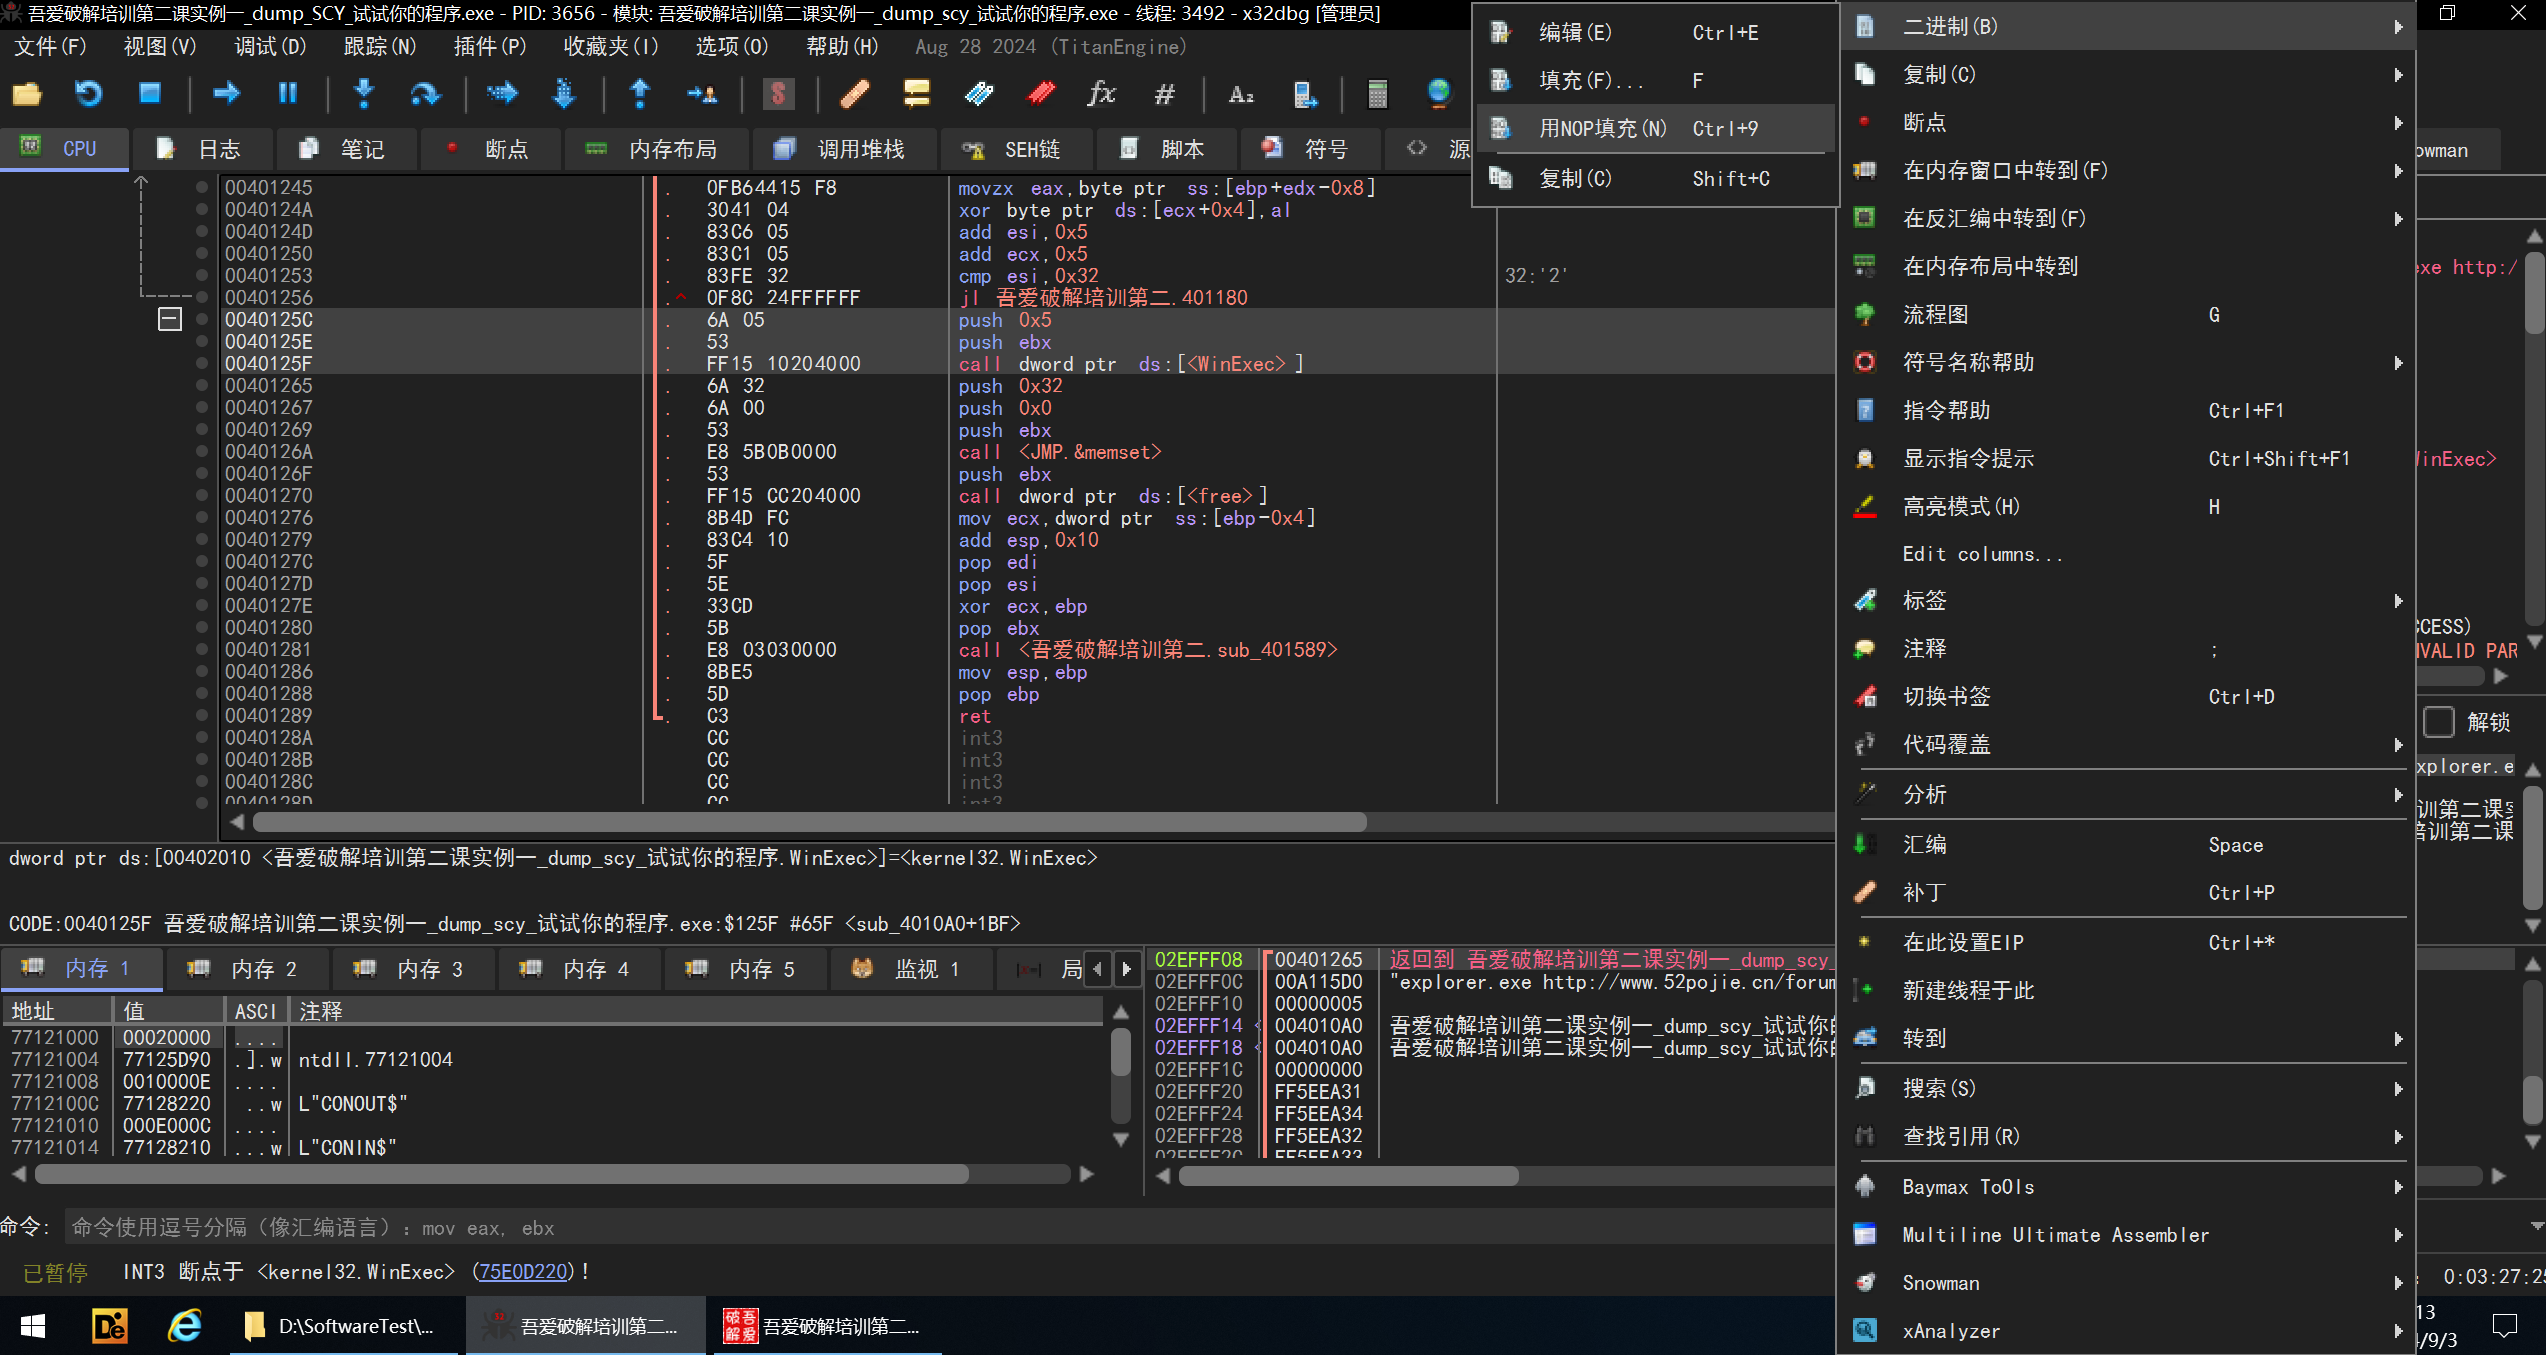Toggle breakpoint bullet at address 00401289

pyautogui.click(x=202, y=715)
